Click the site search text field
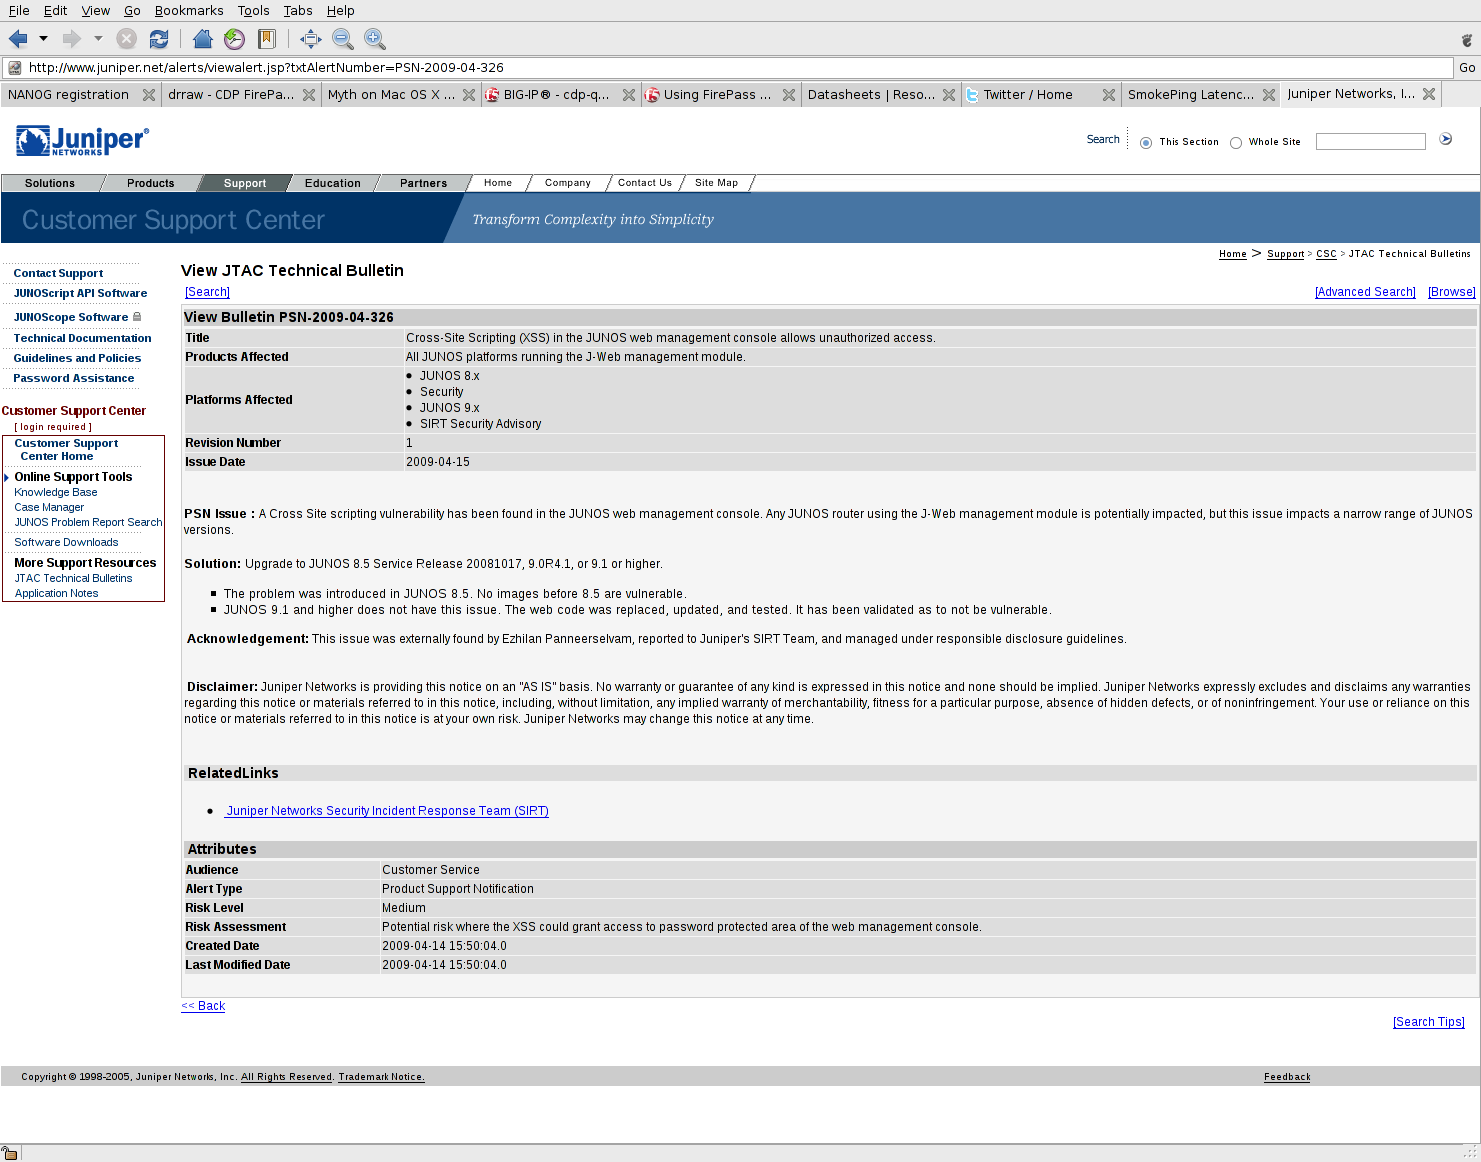The image size is (1481, 1162). (x=1370, y=142)
